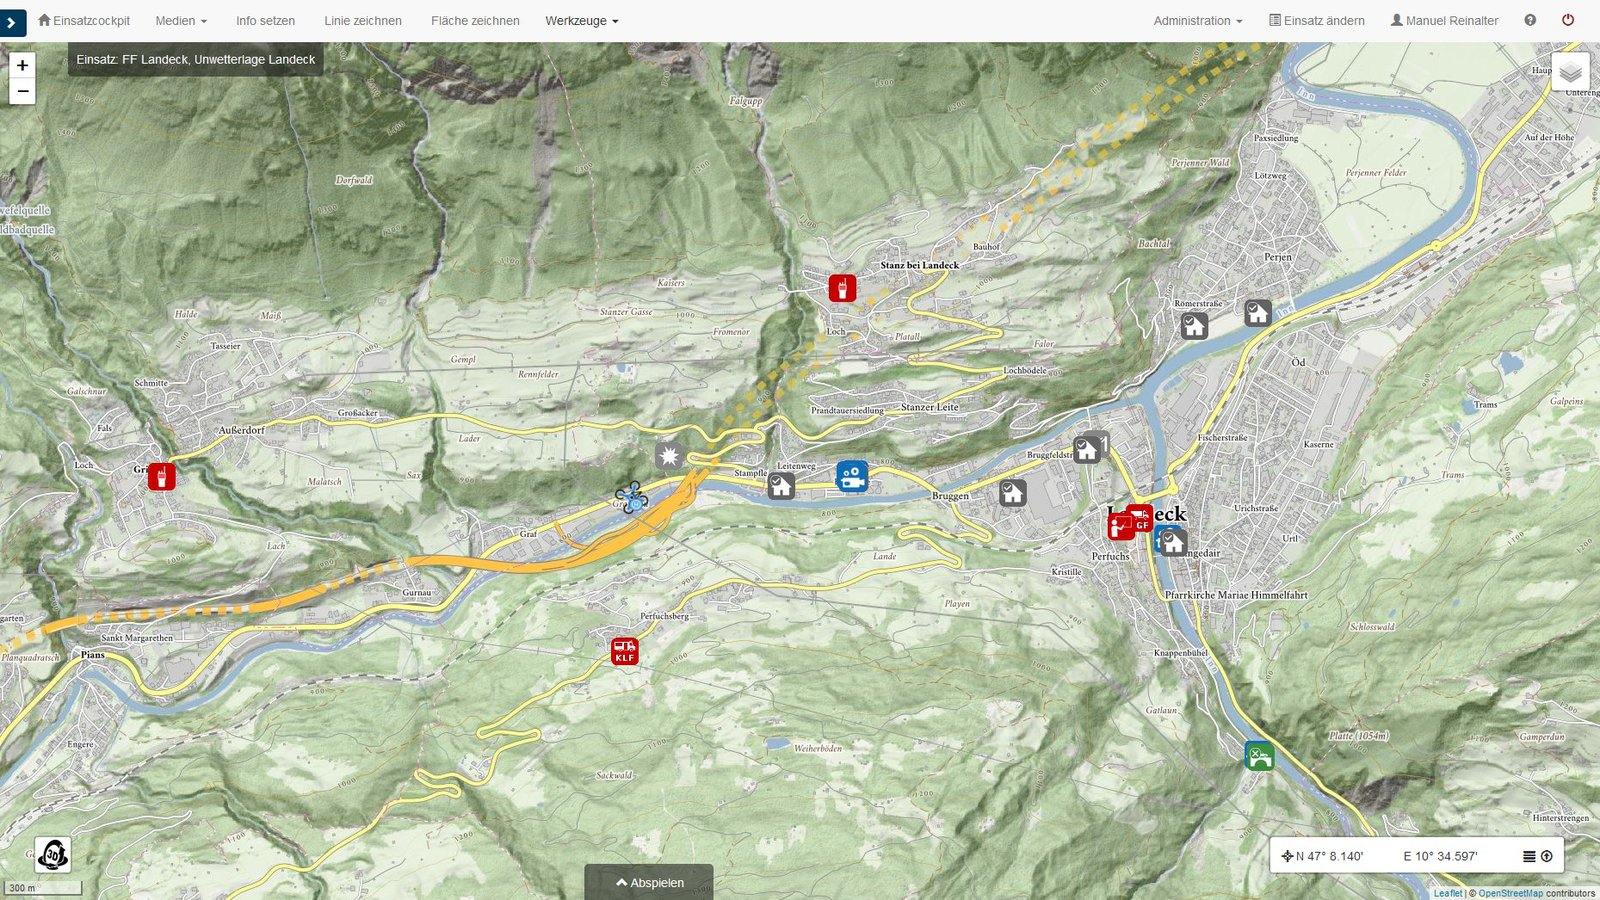Click the E 10° 34.597' longitude value
The height and width of the screenshot is (900, 1600).
pos(1440,856)
